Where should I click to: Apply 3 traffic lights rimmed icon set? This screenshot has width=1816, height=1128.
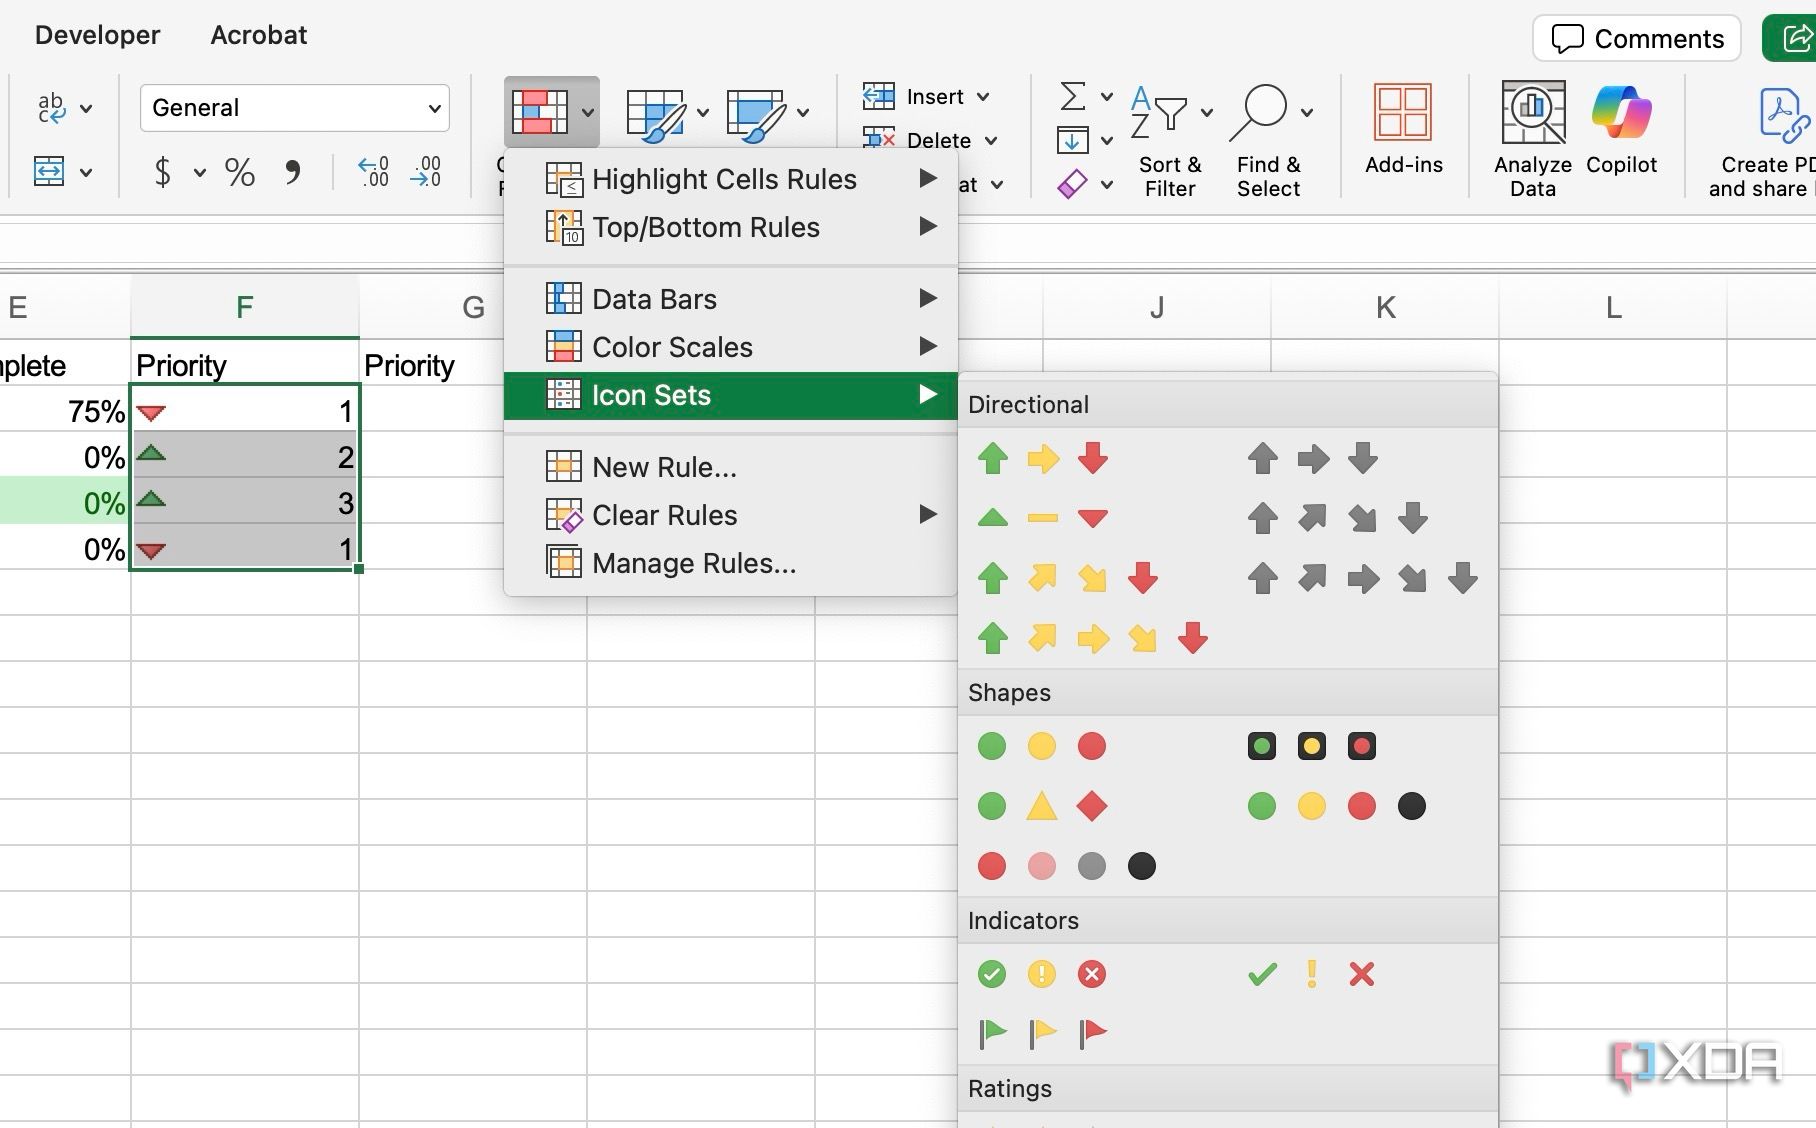click(x=1312, y=746)
